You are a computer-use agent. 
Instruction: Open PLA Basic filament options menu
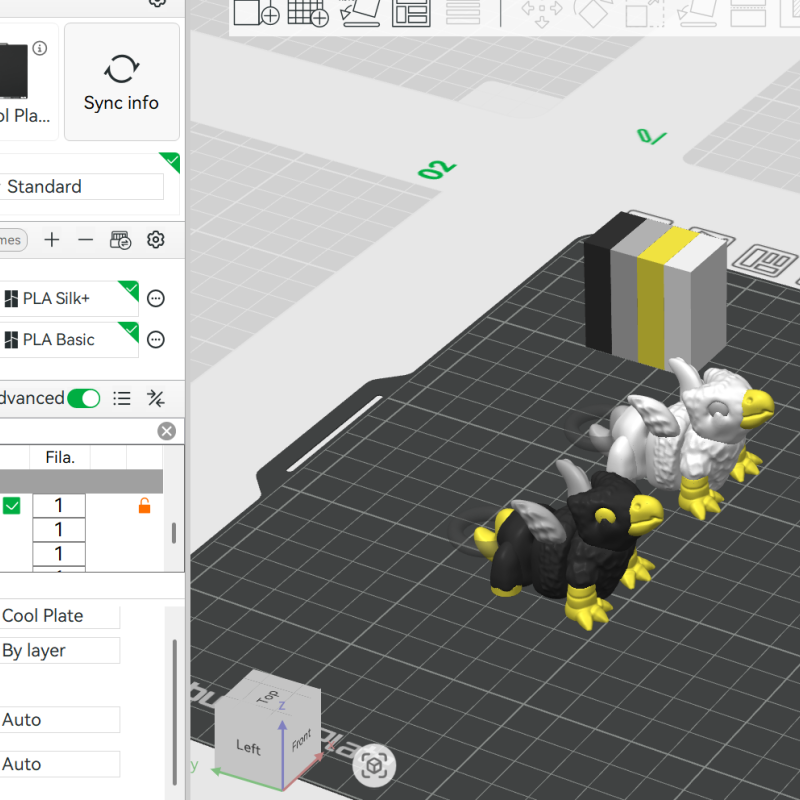[156, 340]
